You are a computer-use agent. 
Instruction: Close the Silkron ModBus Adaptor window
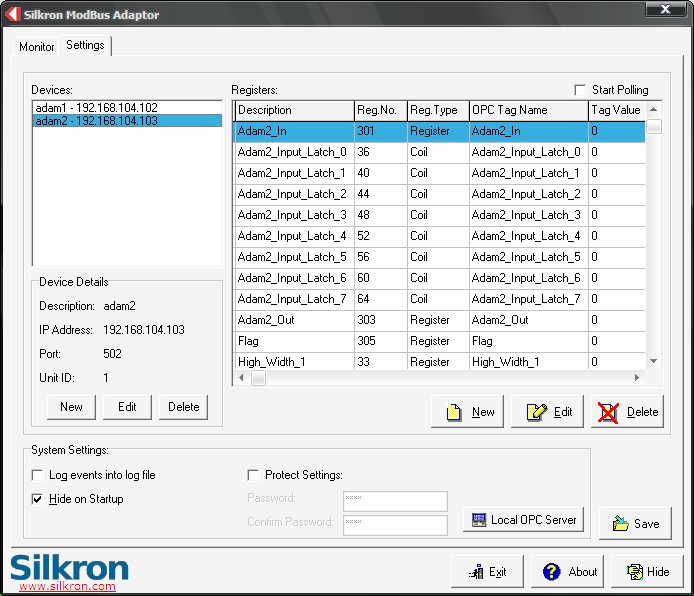[665, 9]
